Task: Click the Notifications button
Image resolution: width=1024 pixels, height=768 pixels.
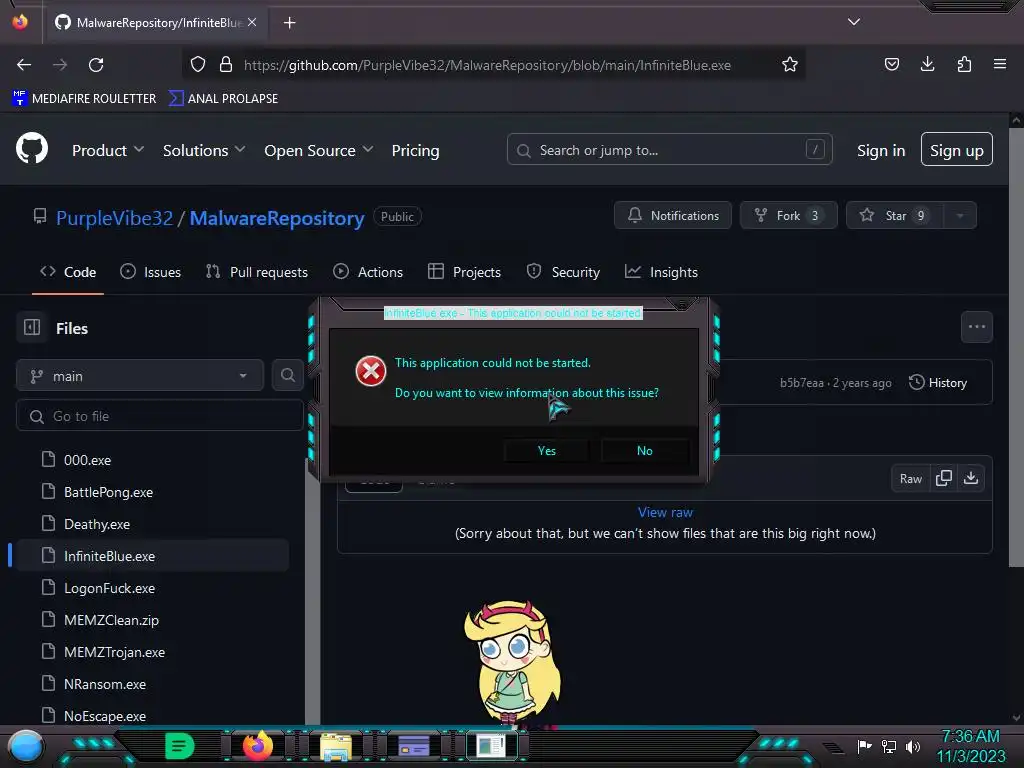Action: coord(673,216)
